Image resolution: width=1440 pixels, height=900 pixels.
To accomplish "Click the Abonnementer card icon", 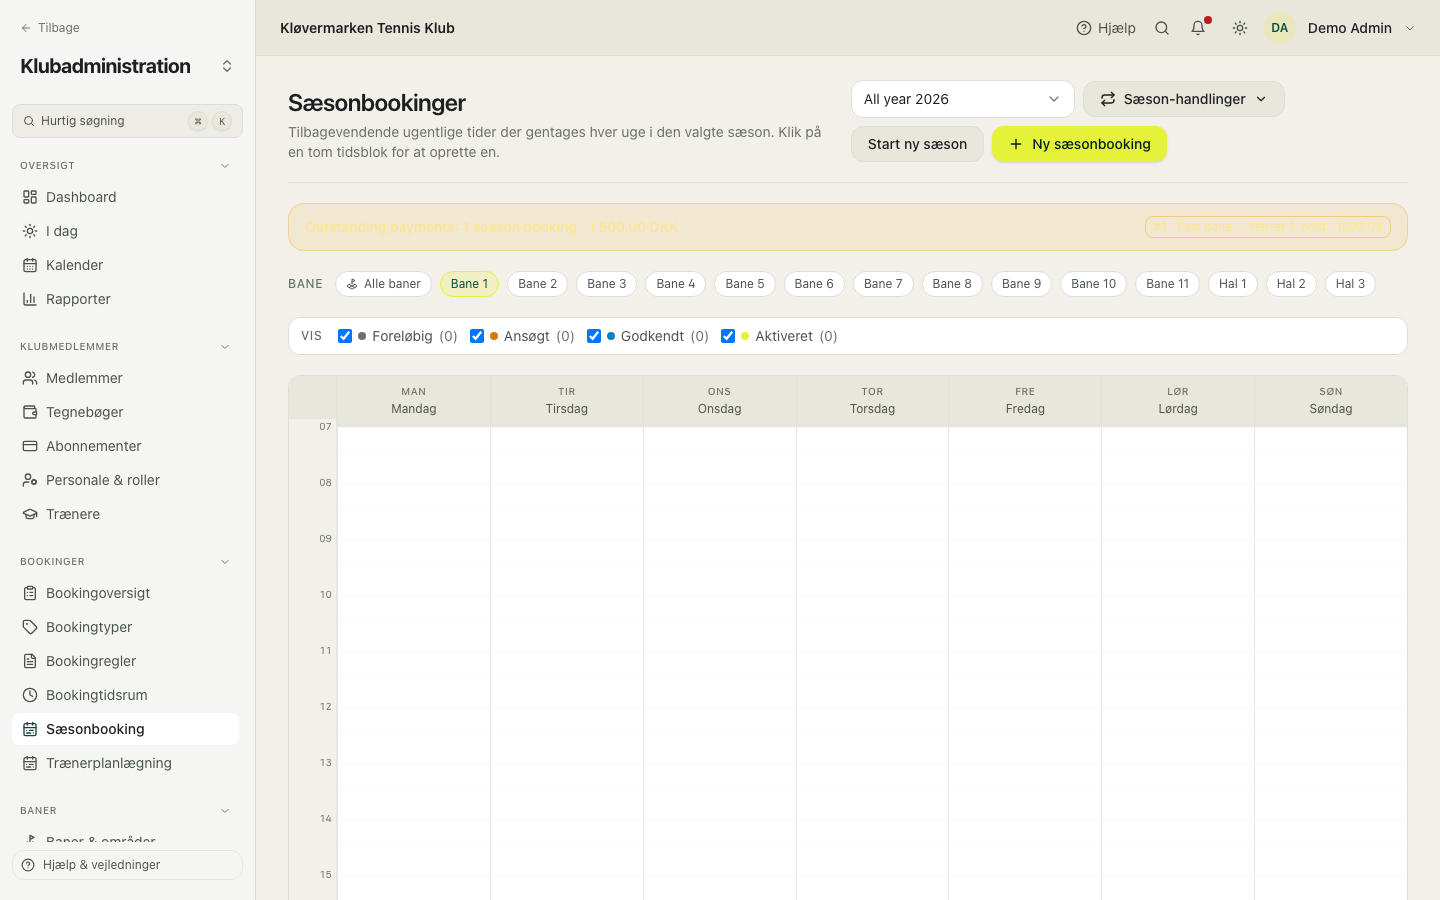I will click(x=30, y=446).
